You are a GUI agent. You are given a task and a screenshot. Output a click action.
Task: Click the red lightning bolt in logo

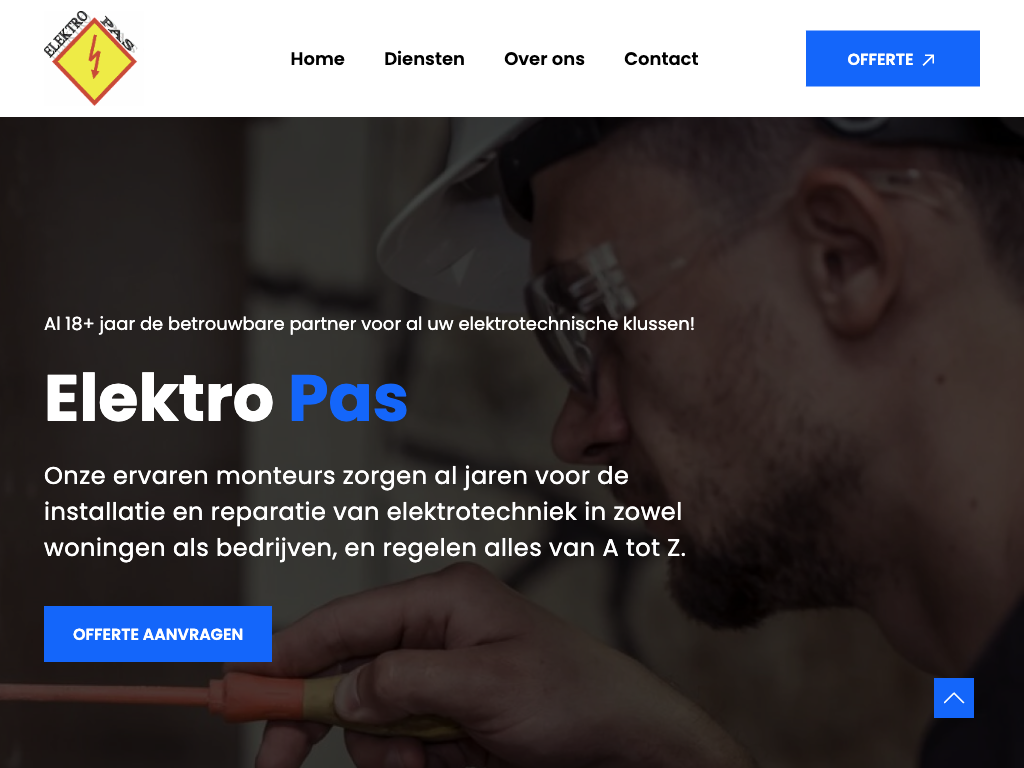95,57
